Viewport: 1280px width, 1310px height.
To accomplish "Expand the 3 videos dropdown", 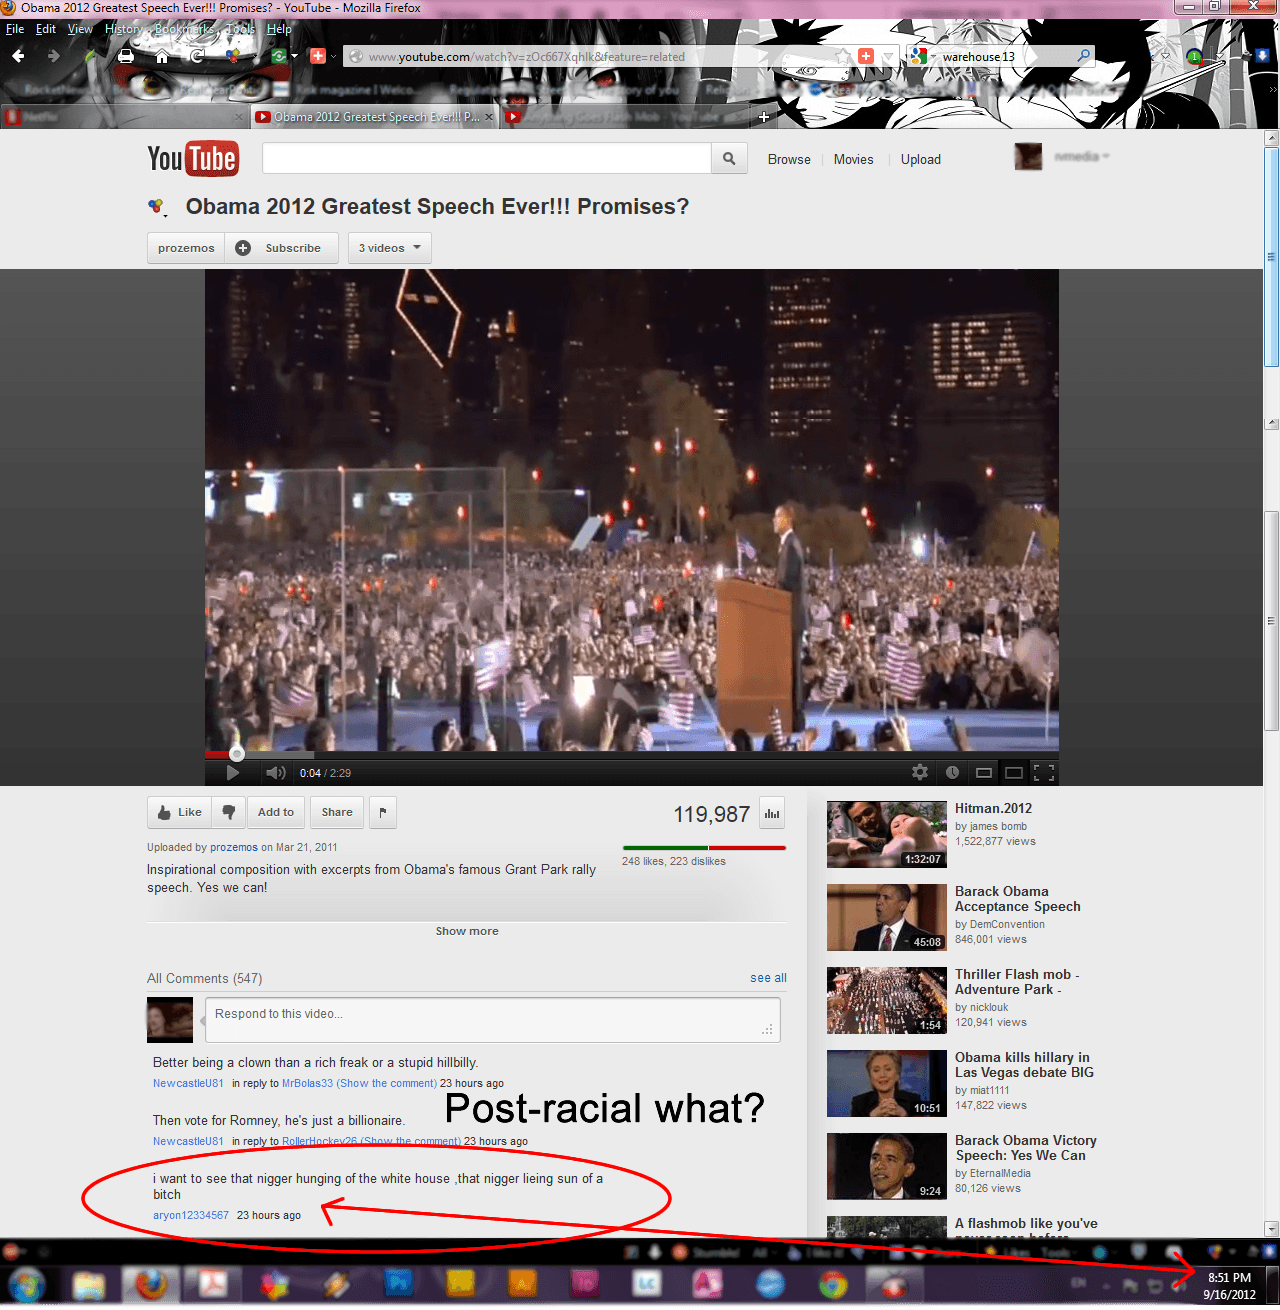I will tap(390, 248).
